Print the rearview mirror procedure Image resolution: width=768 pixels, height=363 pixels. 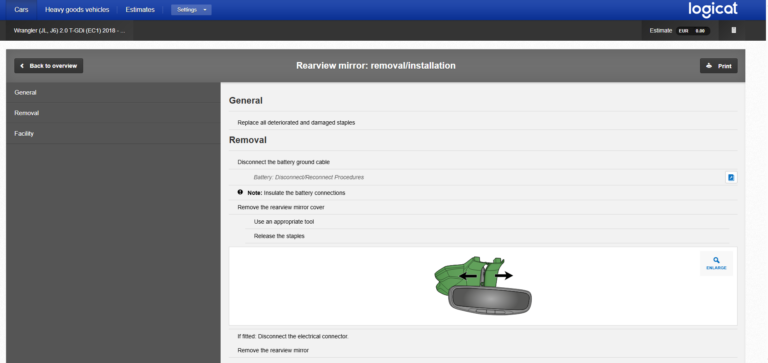pos(719,66)
